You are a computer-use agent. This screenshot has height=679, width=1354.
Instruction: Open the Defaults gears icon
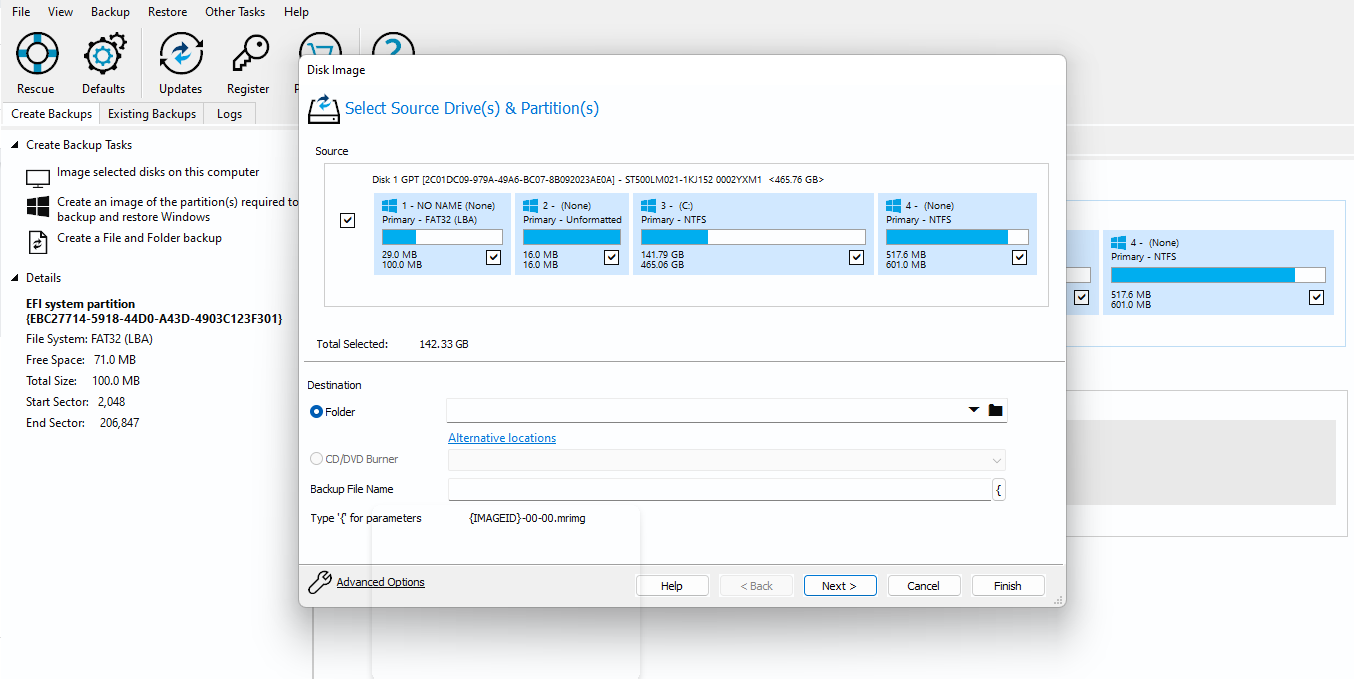pos(105,53)
